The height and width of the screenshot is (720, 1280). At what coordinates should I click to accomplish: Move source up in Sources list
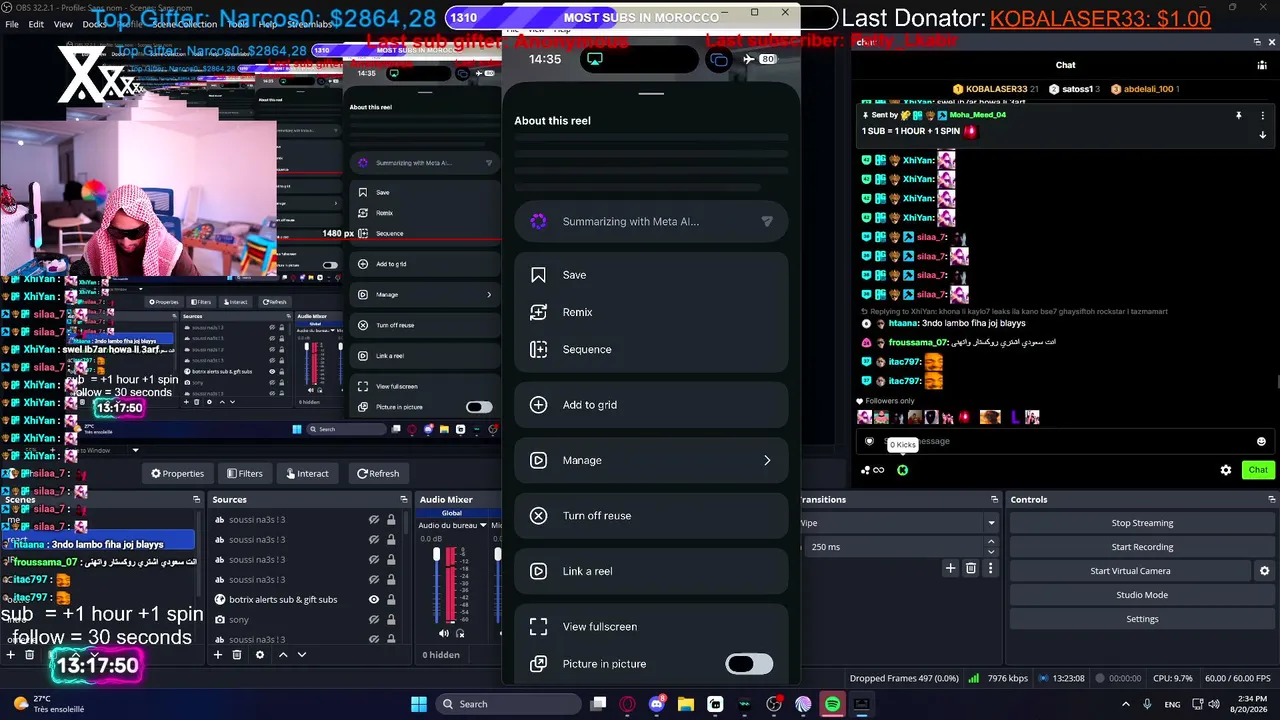(x=283, y=655)
